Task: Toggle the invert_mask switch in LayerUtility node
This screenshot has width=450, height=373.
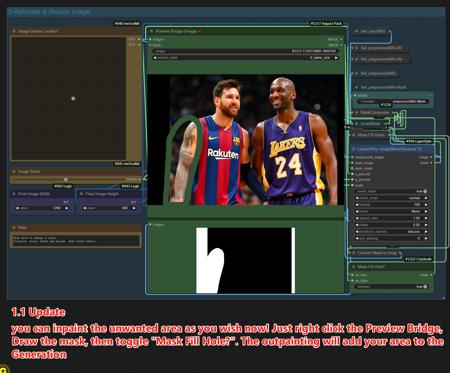Action: point(425,191)
